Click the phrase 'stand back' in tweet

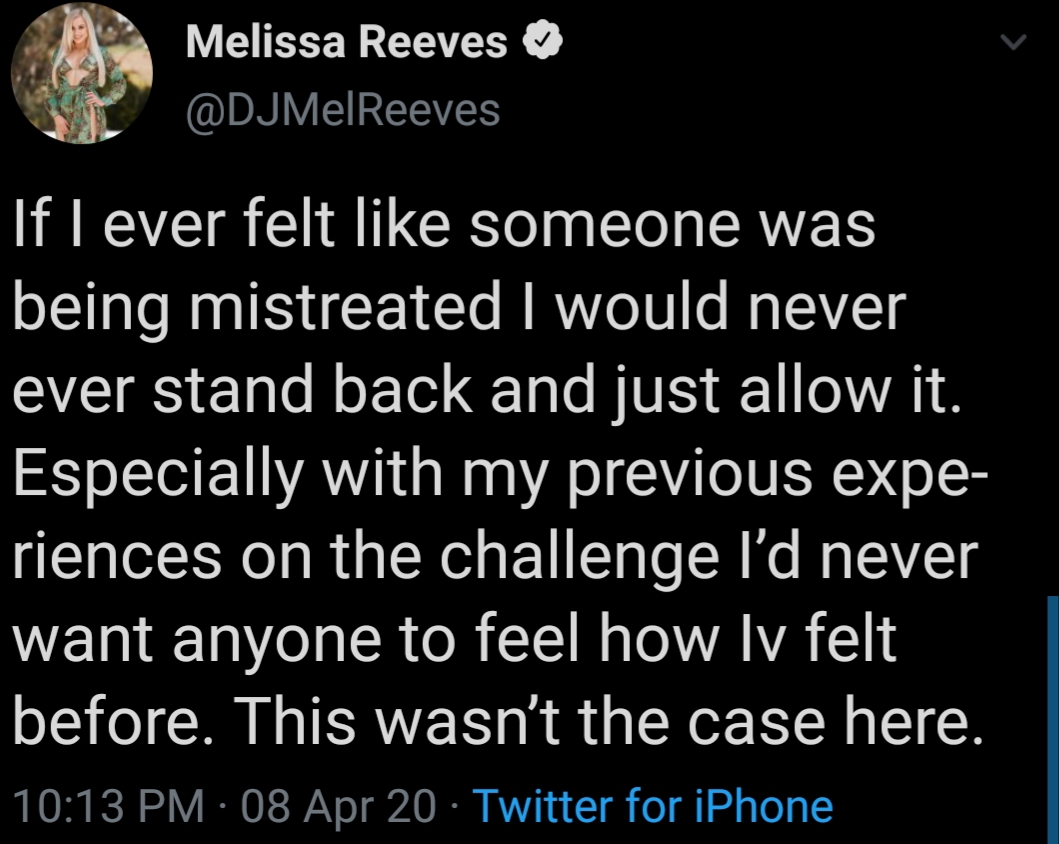313,390
